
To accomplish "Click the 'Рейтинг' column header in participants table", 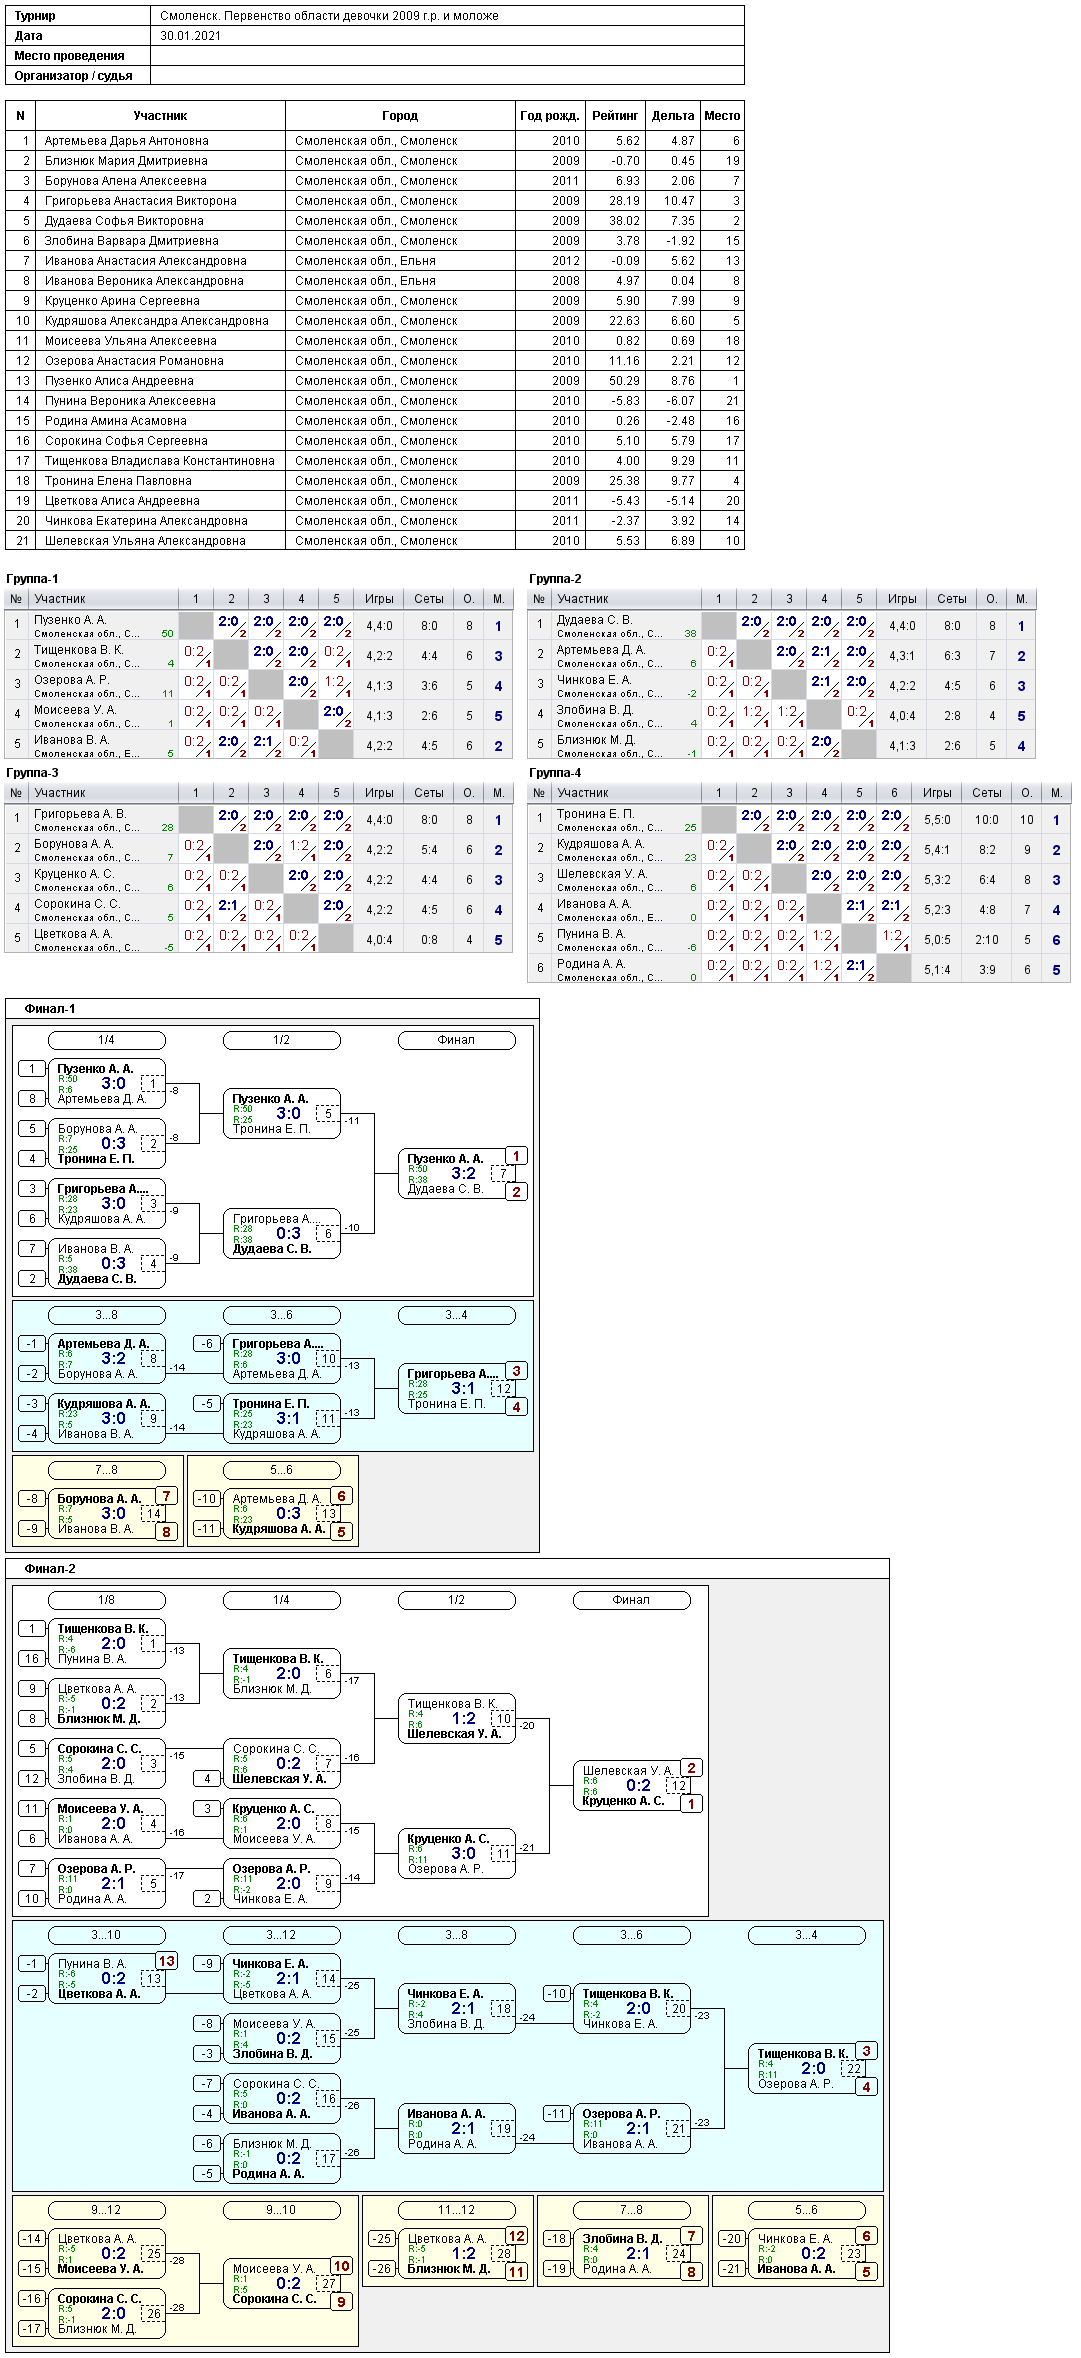I will point(614,116).
